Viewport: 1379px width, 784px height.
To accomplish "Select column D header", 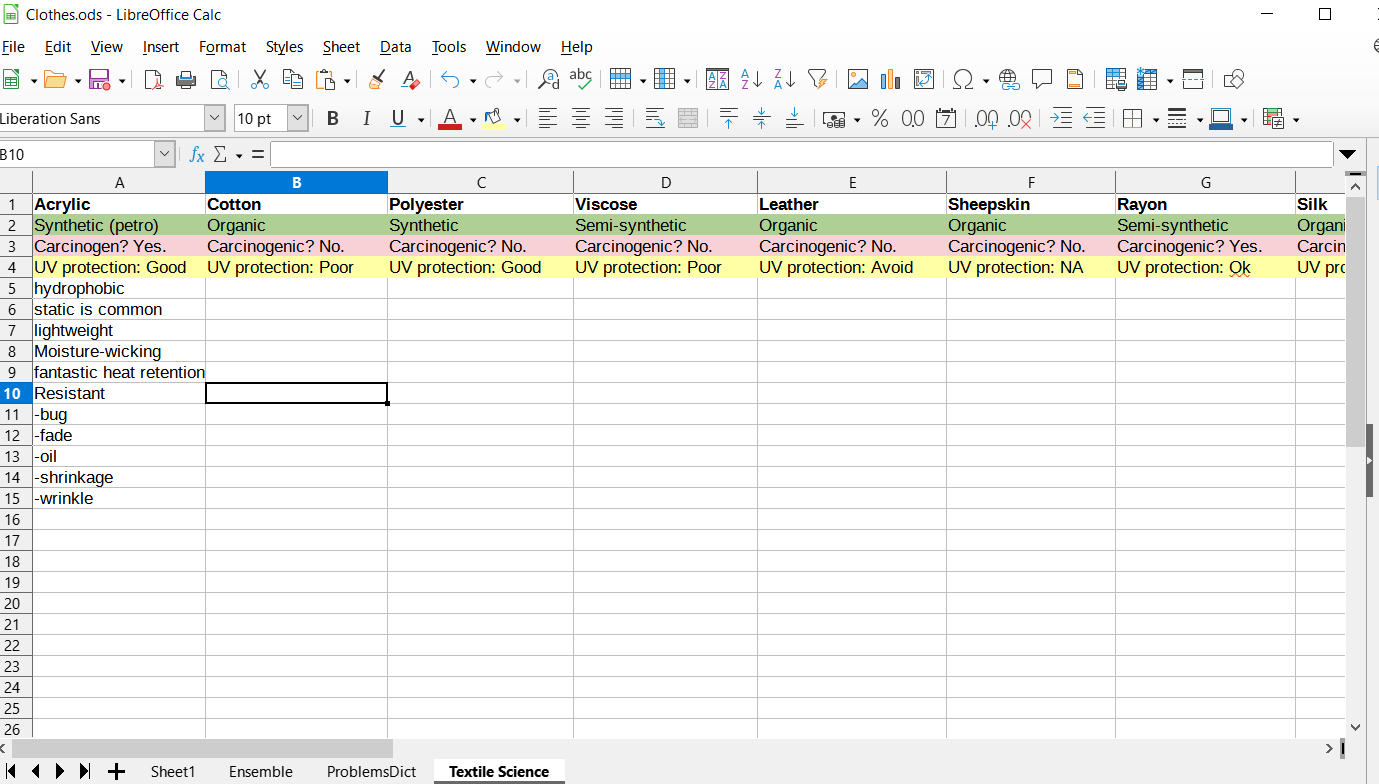I will coord(666,182).
